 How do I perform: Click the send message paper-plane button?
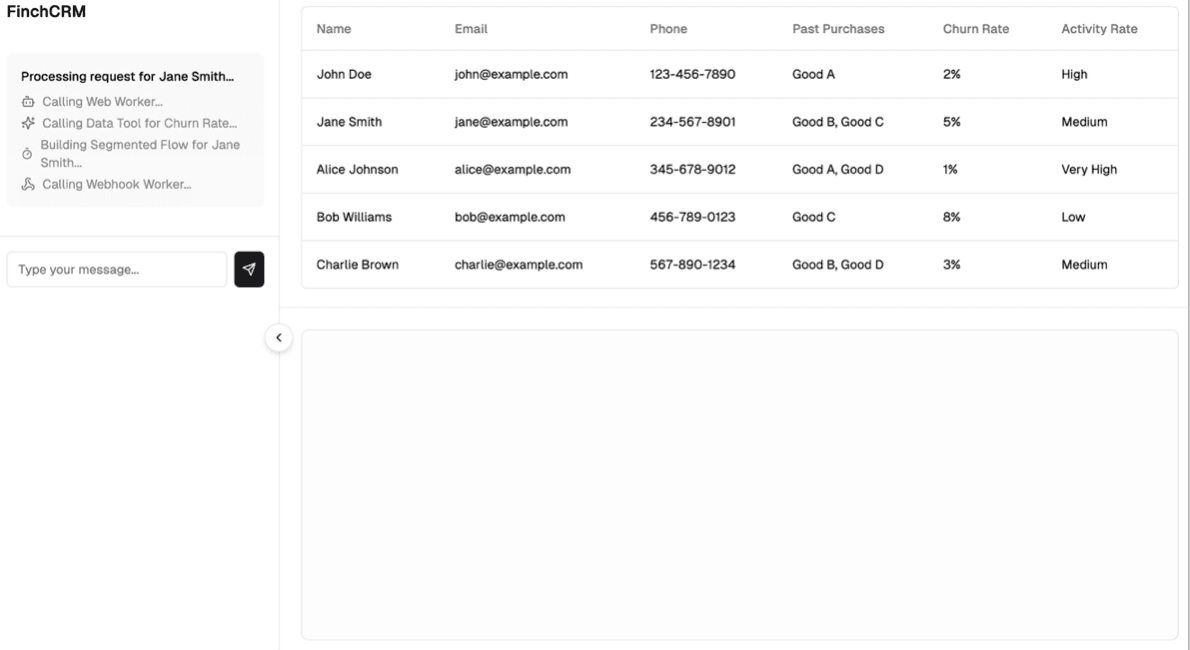tap(249, 270)
